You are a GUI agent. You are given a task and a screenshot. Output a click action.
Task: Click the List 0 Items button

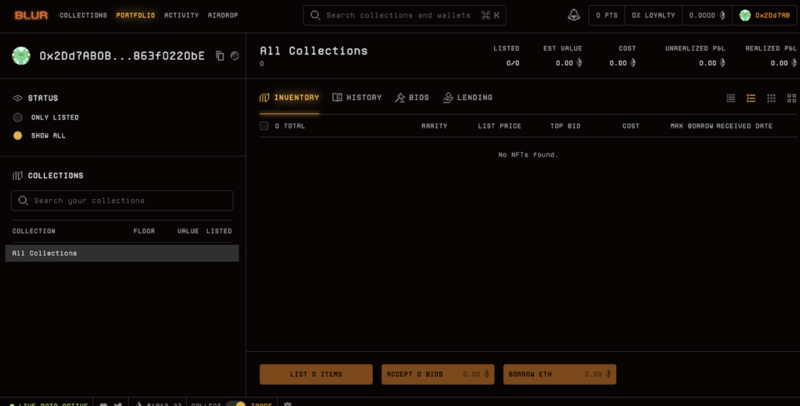pos(316,374)
